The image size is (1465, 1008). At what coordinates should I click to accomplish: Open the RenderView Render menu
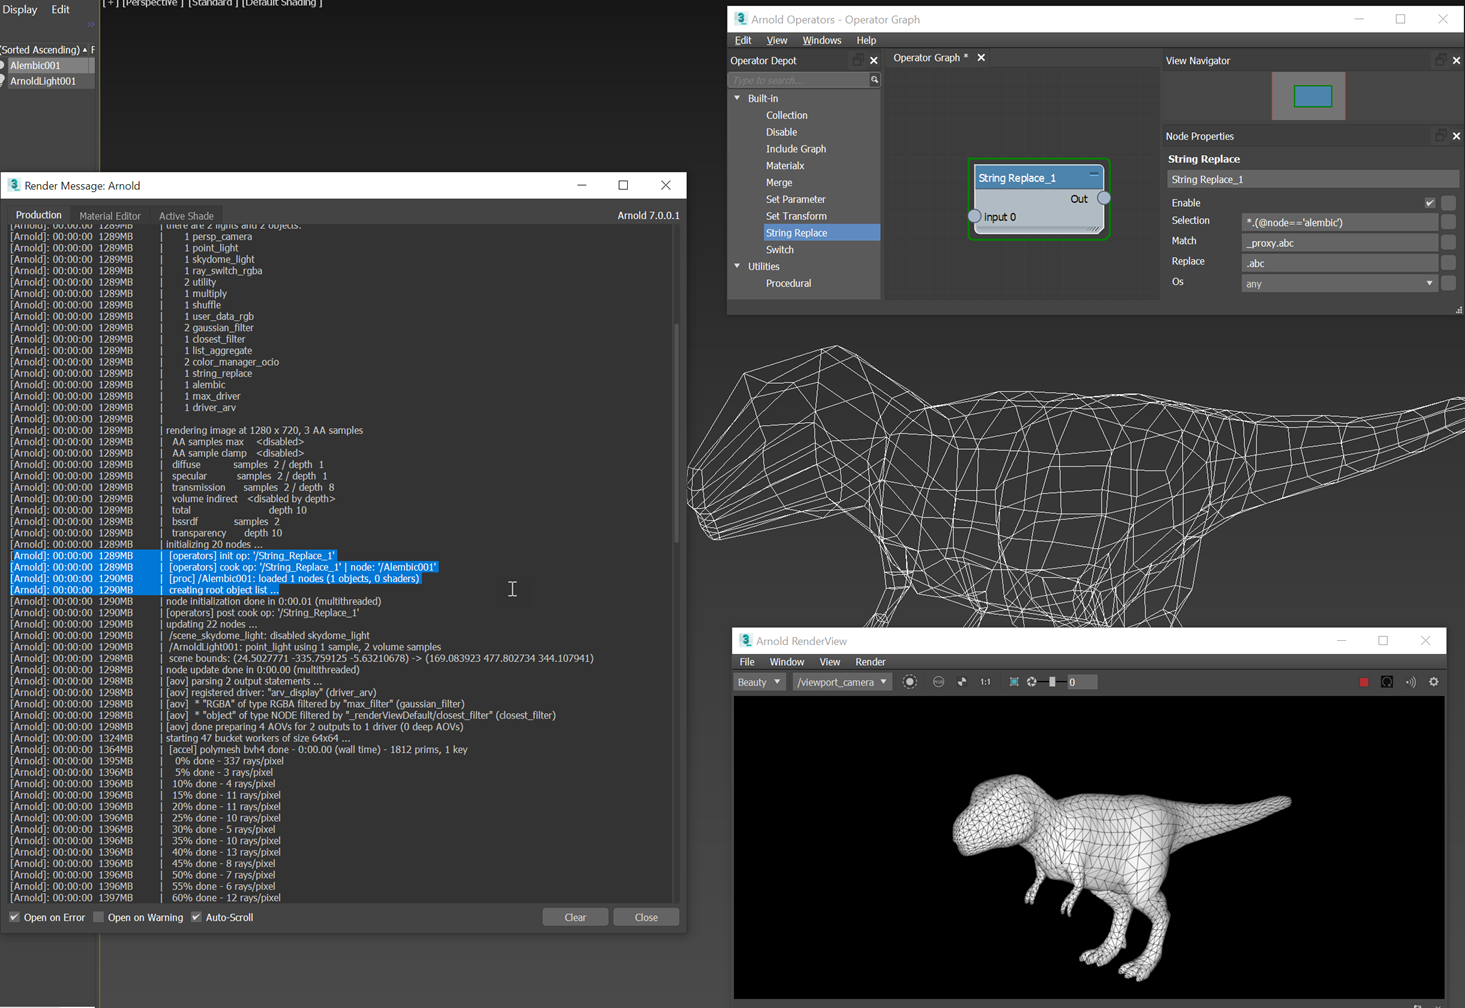870,662
